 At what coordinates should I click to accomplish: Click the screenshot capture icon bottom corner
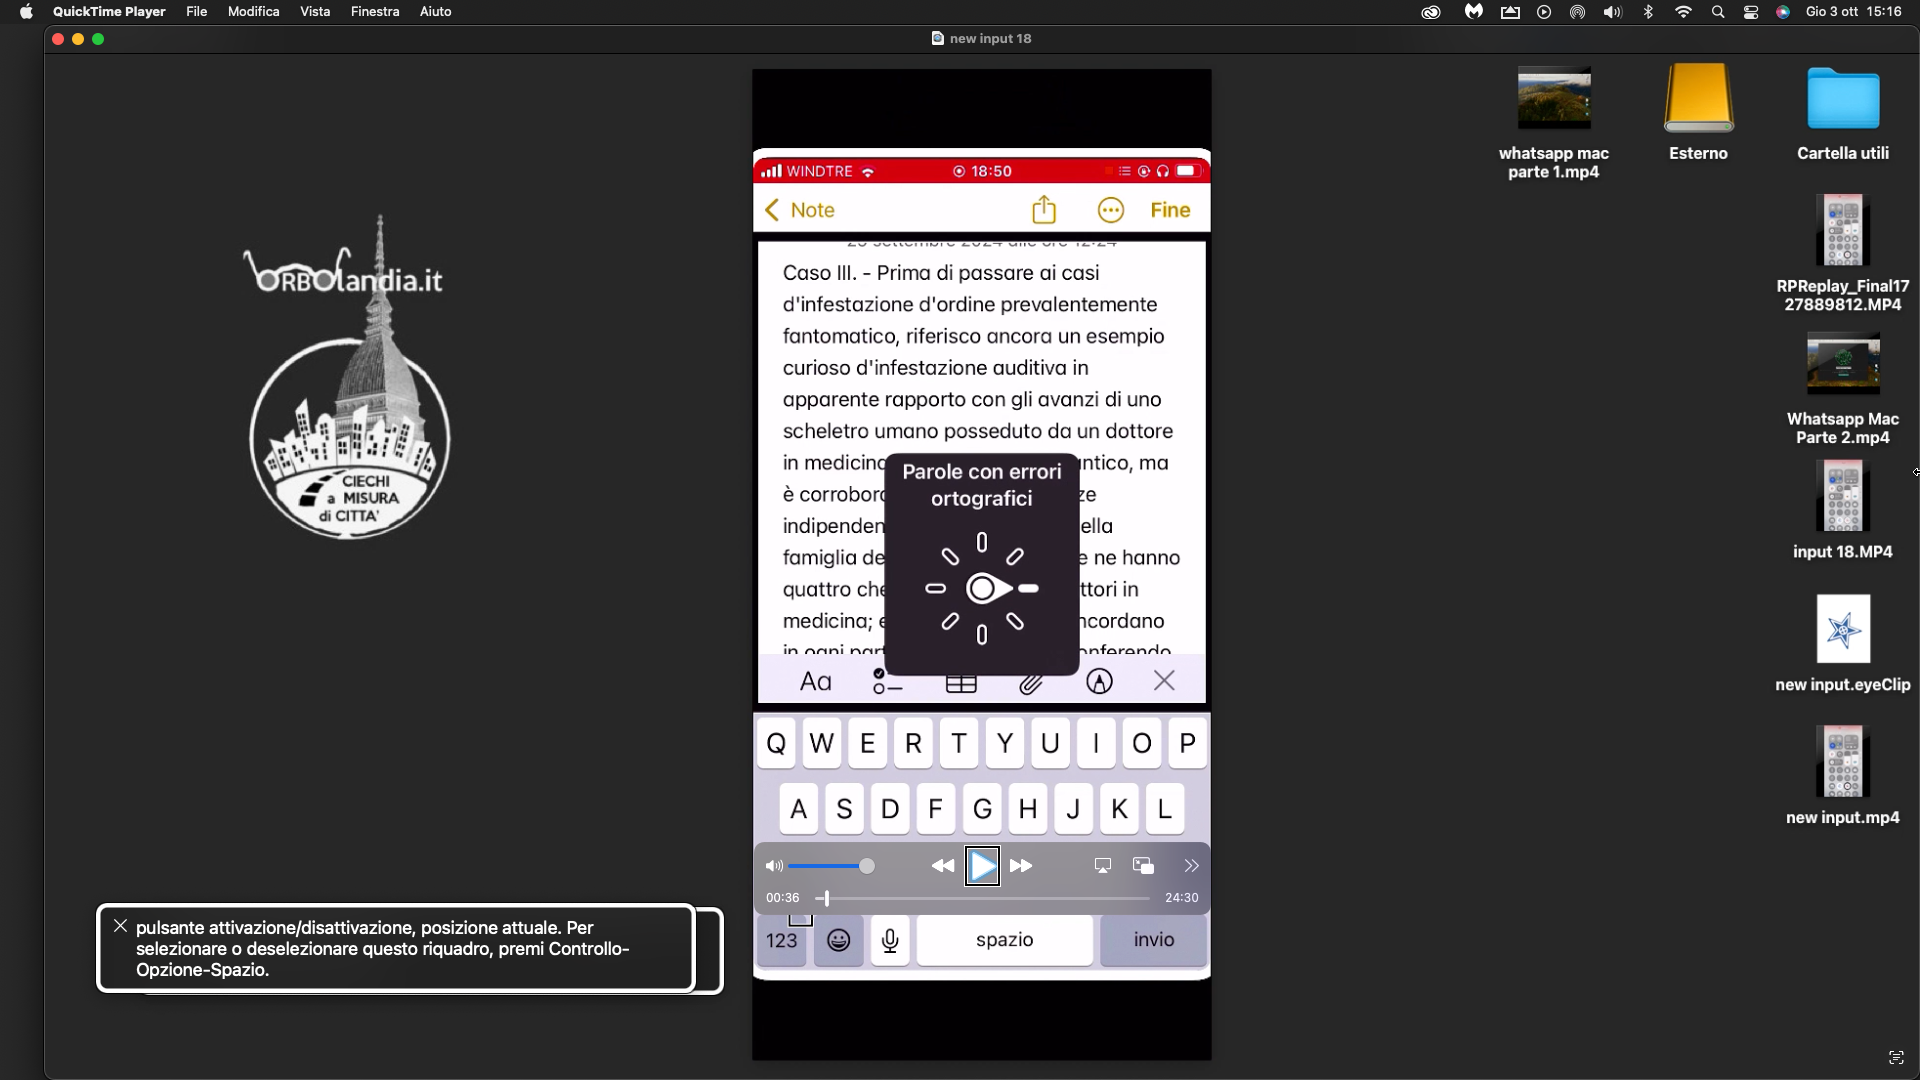coord(1896,1057)
